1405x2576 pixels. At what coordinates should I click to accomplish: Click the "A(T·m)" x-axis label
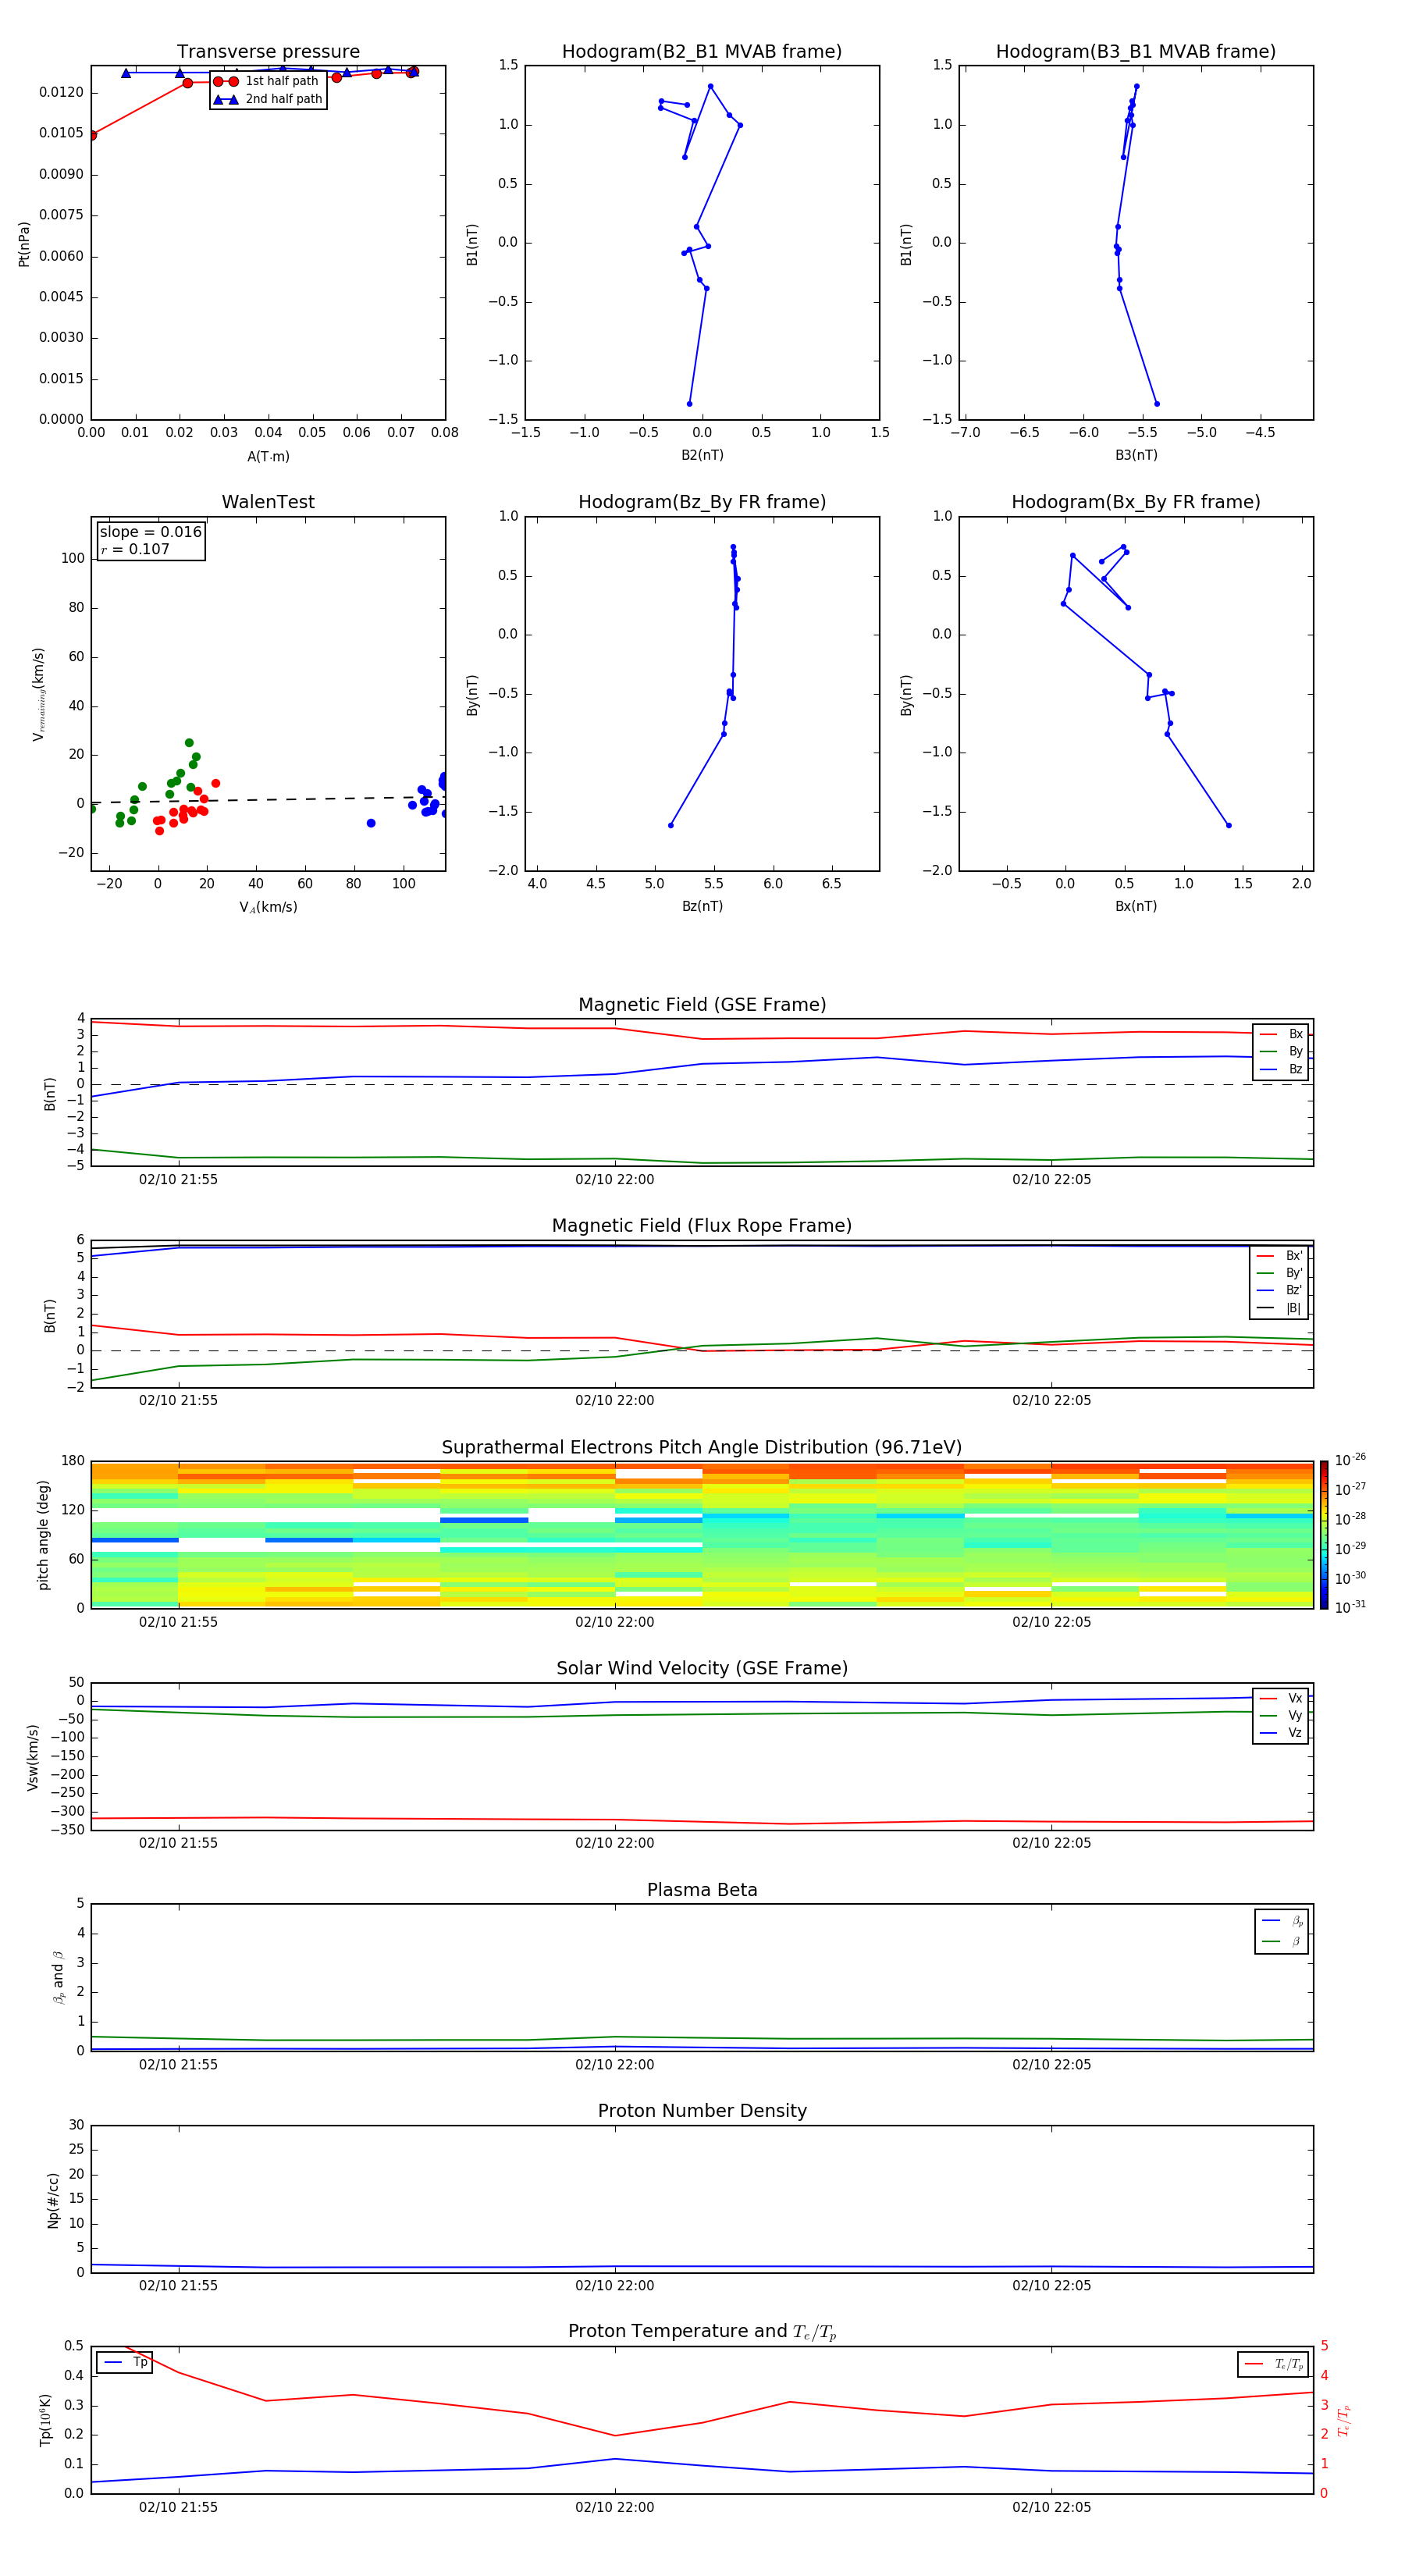coord(268,457)
